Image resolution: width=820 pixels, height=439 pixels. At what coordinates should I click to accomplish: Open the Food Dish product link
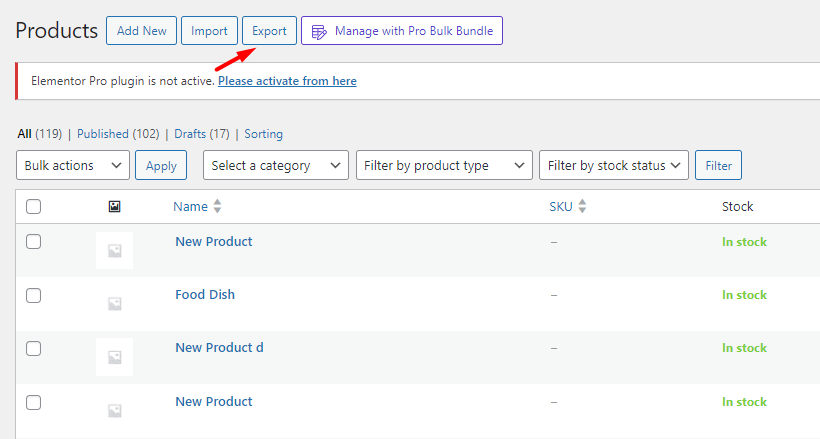[205, 295]
